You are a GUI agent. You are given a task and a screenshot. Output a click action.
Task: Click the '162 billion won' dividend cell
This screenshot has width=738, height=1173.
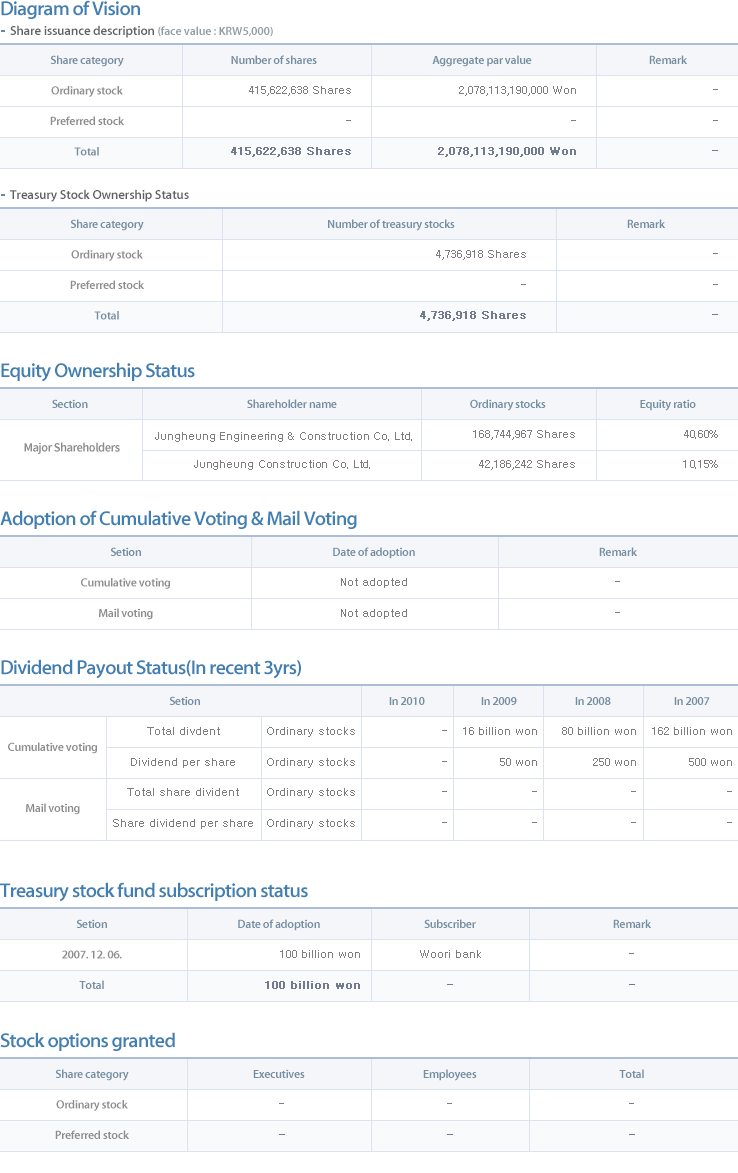tap(692, 731)
